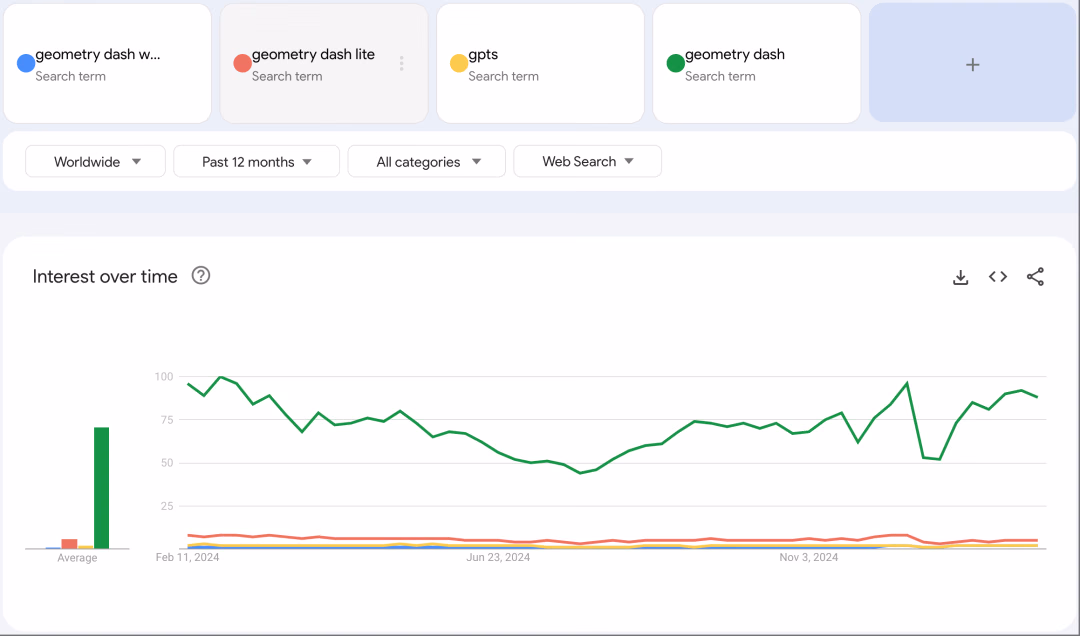The image size is (1080, 636).
Task: Click the 100 y-axis value
Action: coord(164,376)
